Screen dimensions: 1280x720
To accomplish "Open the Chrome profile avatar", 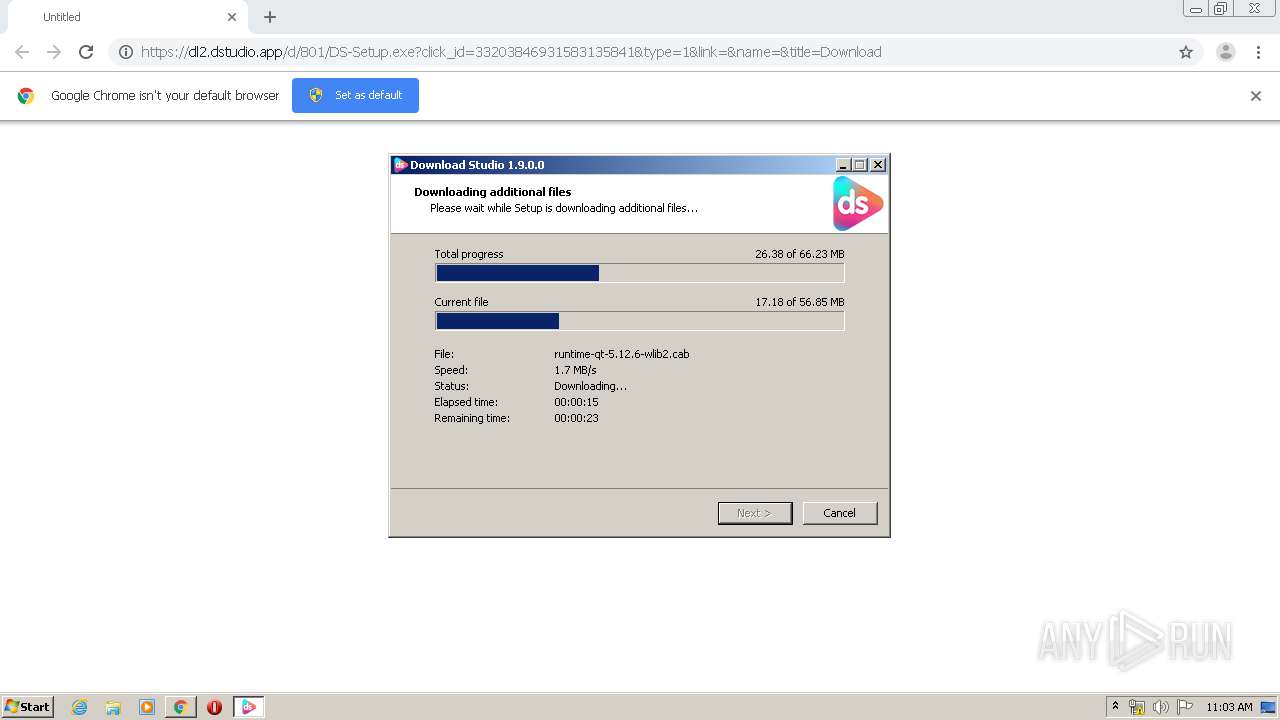I will pos(1225,52).
